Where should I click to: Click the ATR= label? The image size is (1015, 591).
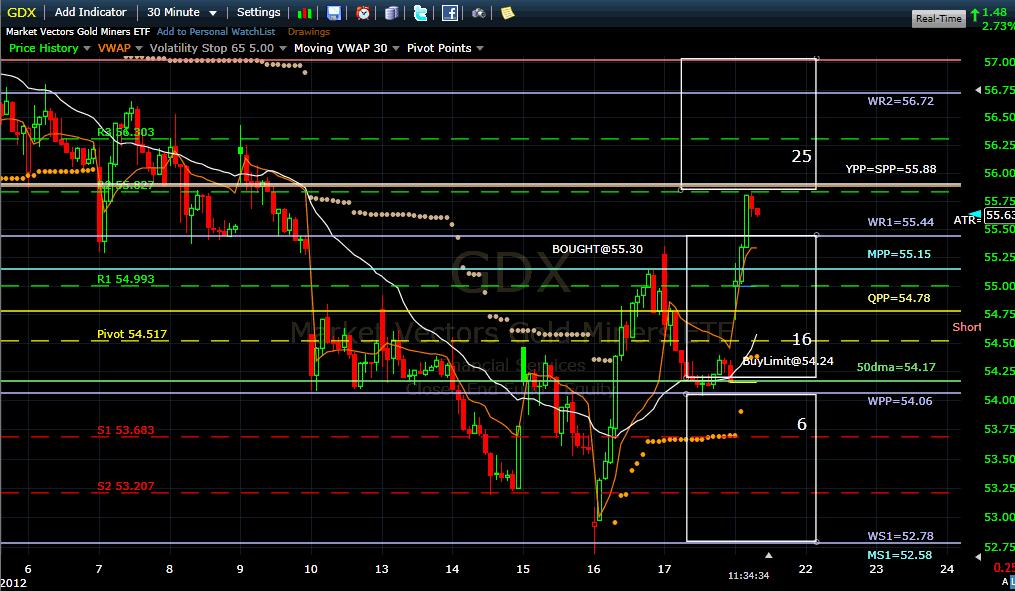(968, 220)
